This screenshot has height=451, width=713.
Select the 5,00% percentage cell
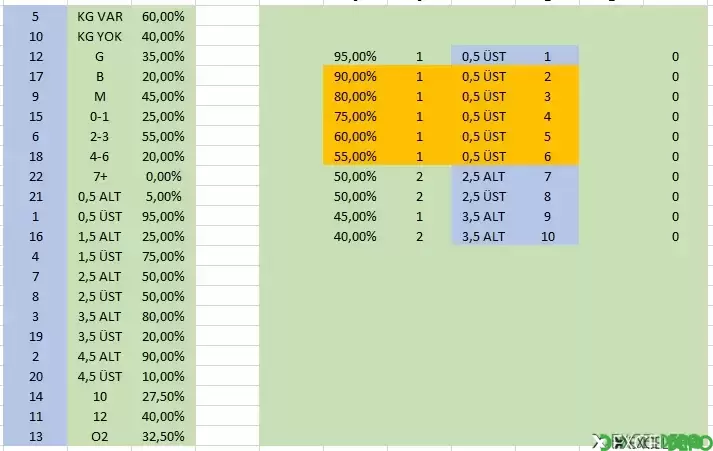(x=163, y=196)
